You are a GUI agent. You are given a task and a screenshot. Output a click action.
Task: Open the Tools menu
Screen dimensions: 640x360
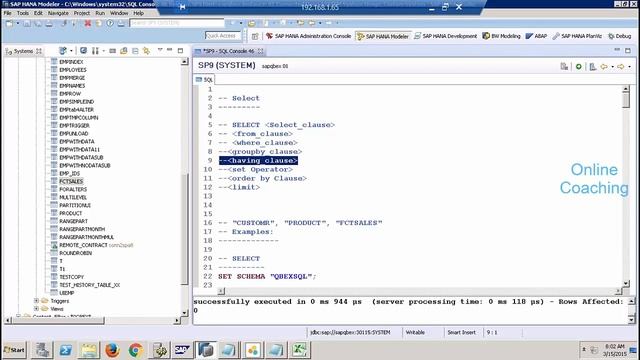tap(23, 13)
